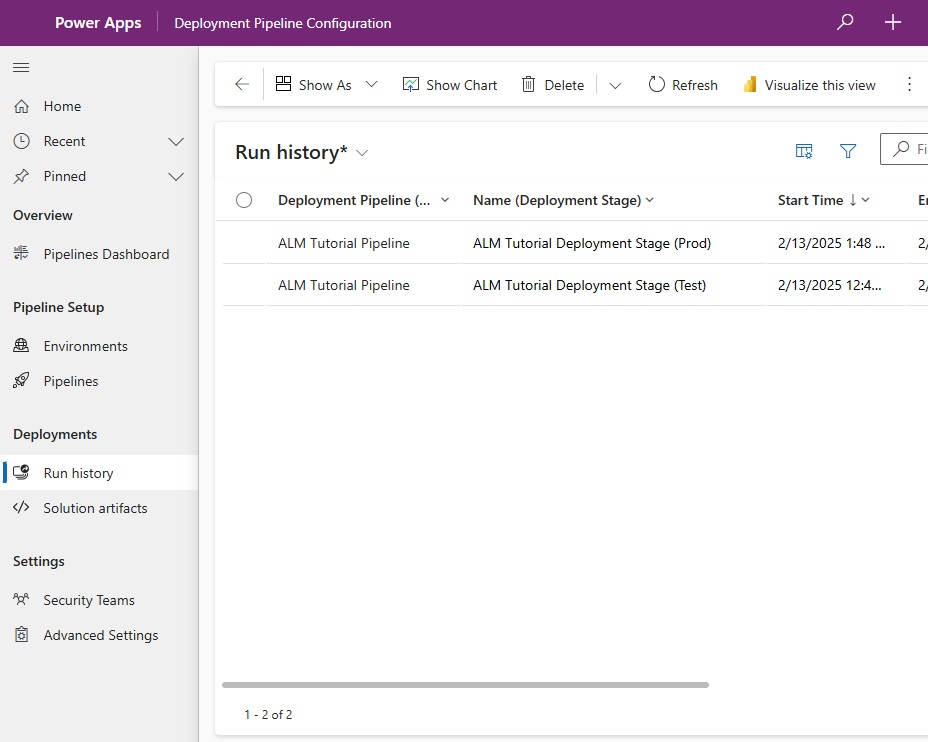Viewport: 928px width, 742px height.
Task: Open Name (Deployment Stage) column header menu
Action: [x=650, y=200]
